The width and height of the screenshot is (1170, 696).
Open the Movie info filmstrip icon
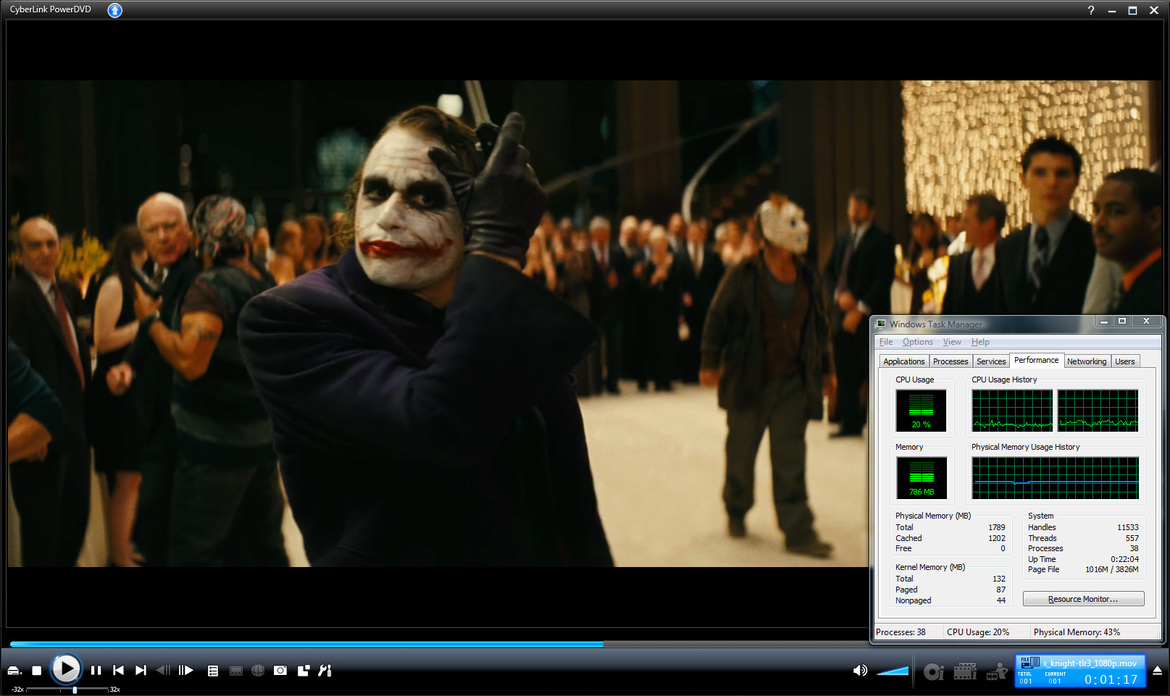(965, 671)
